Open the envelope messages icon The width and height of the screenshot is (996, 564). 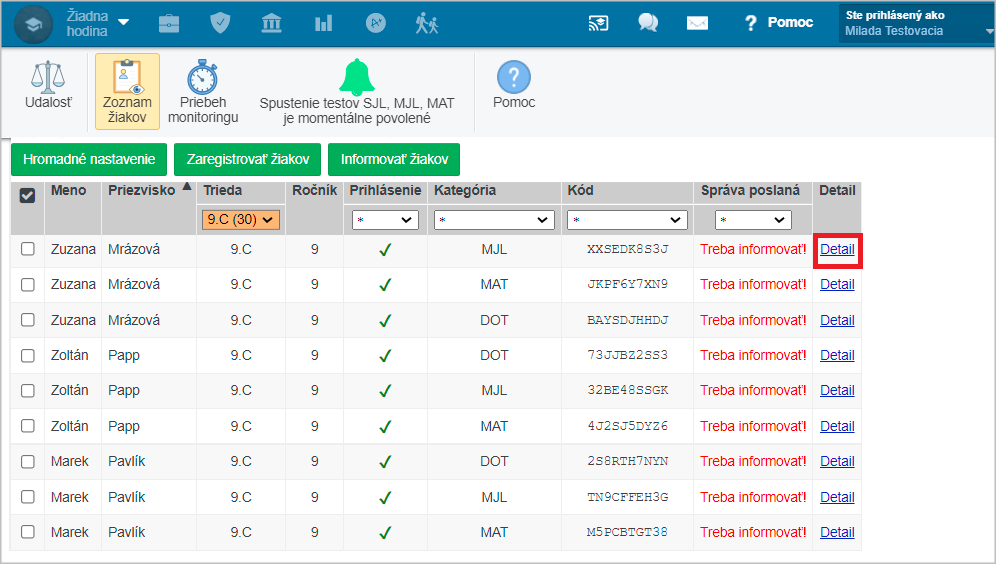tap(697, 24)
